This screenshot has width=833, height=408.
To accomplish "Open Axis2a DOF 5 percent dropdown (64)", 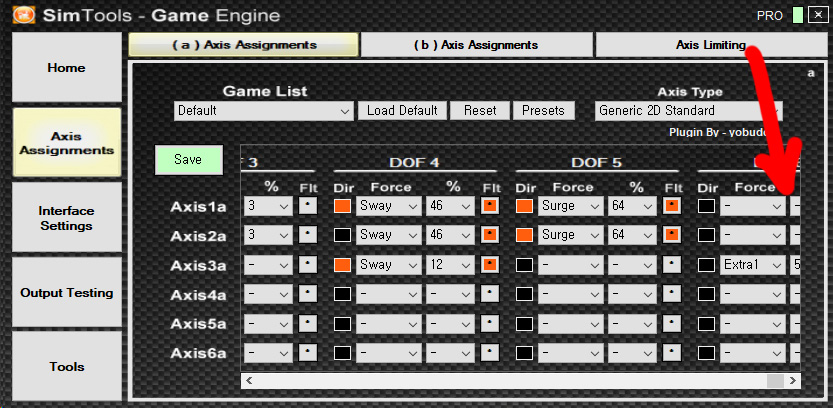I will [632, 235].
